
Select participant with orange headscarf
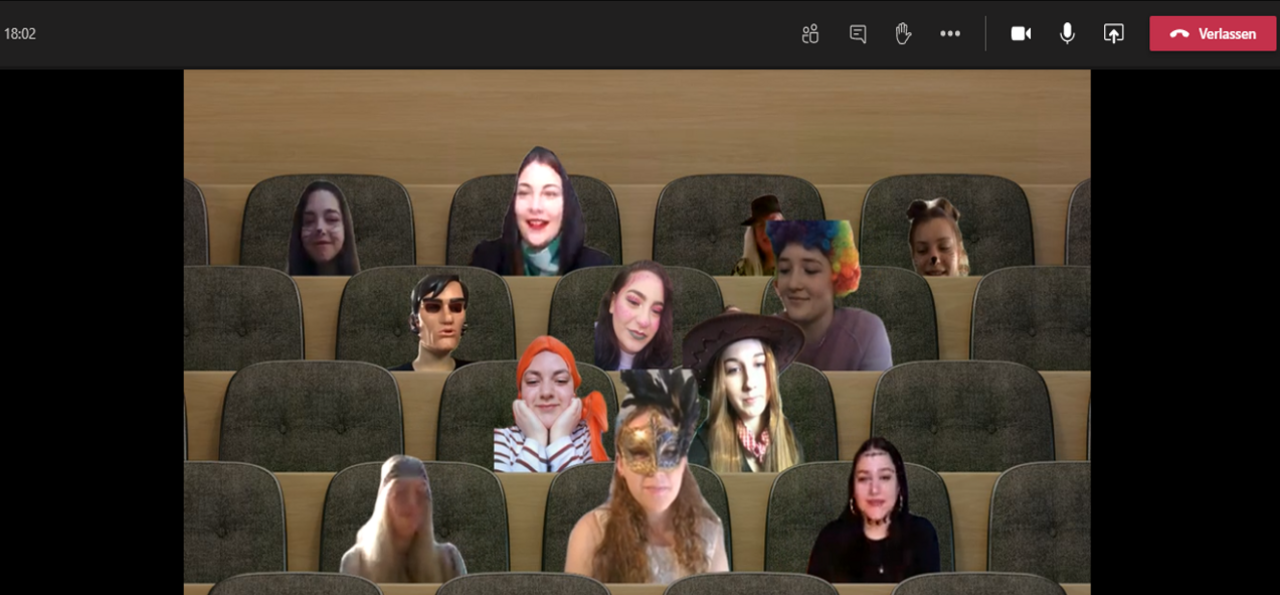[x=551, y=404]
